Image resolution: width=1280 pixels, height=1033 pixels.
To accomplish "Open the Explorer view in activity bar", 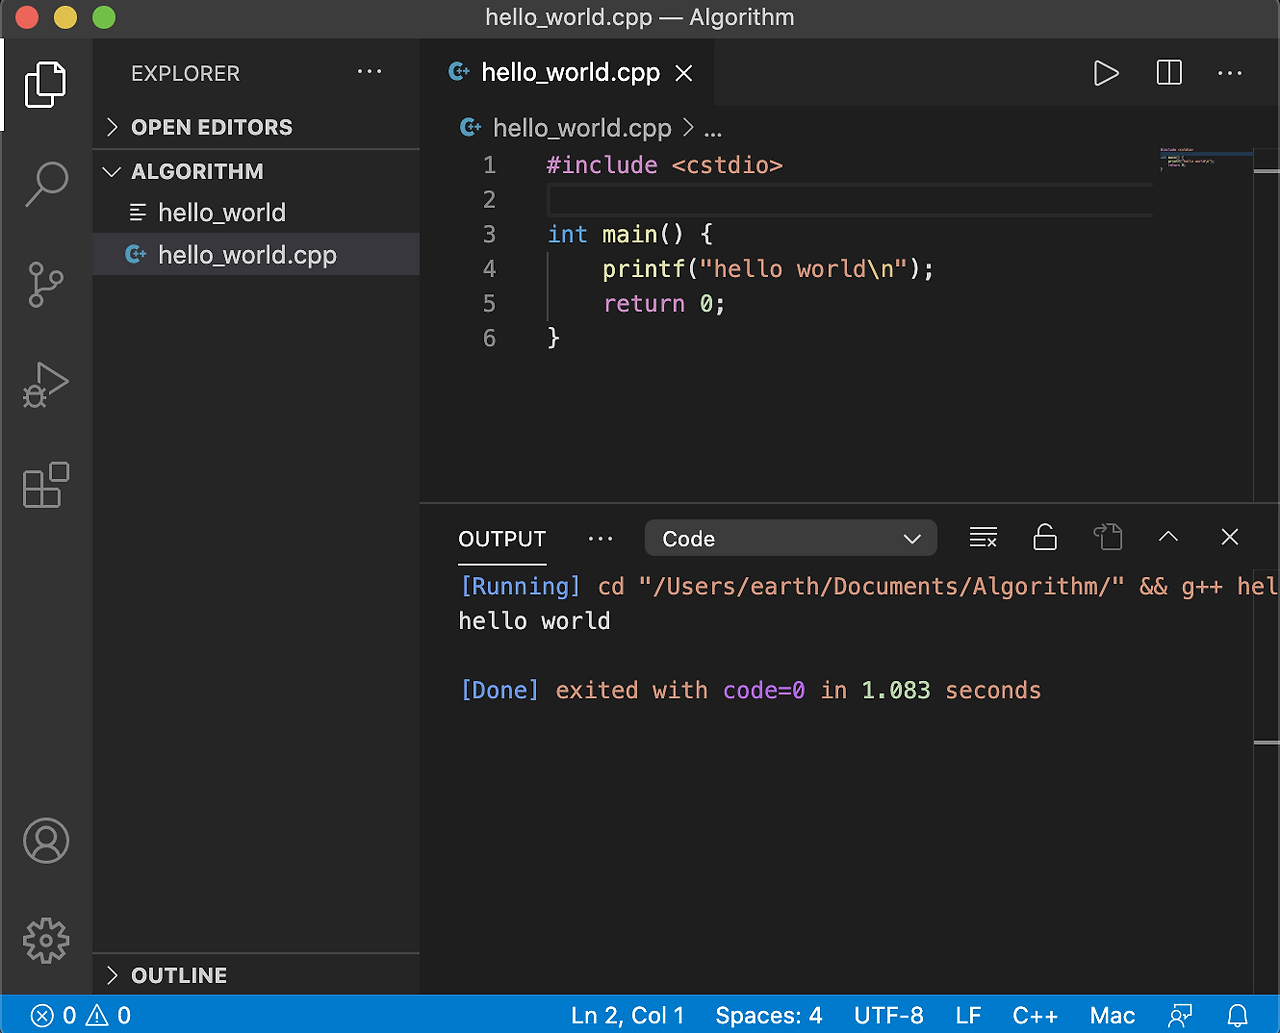I will click(x=46, y=84).
